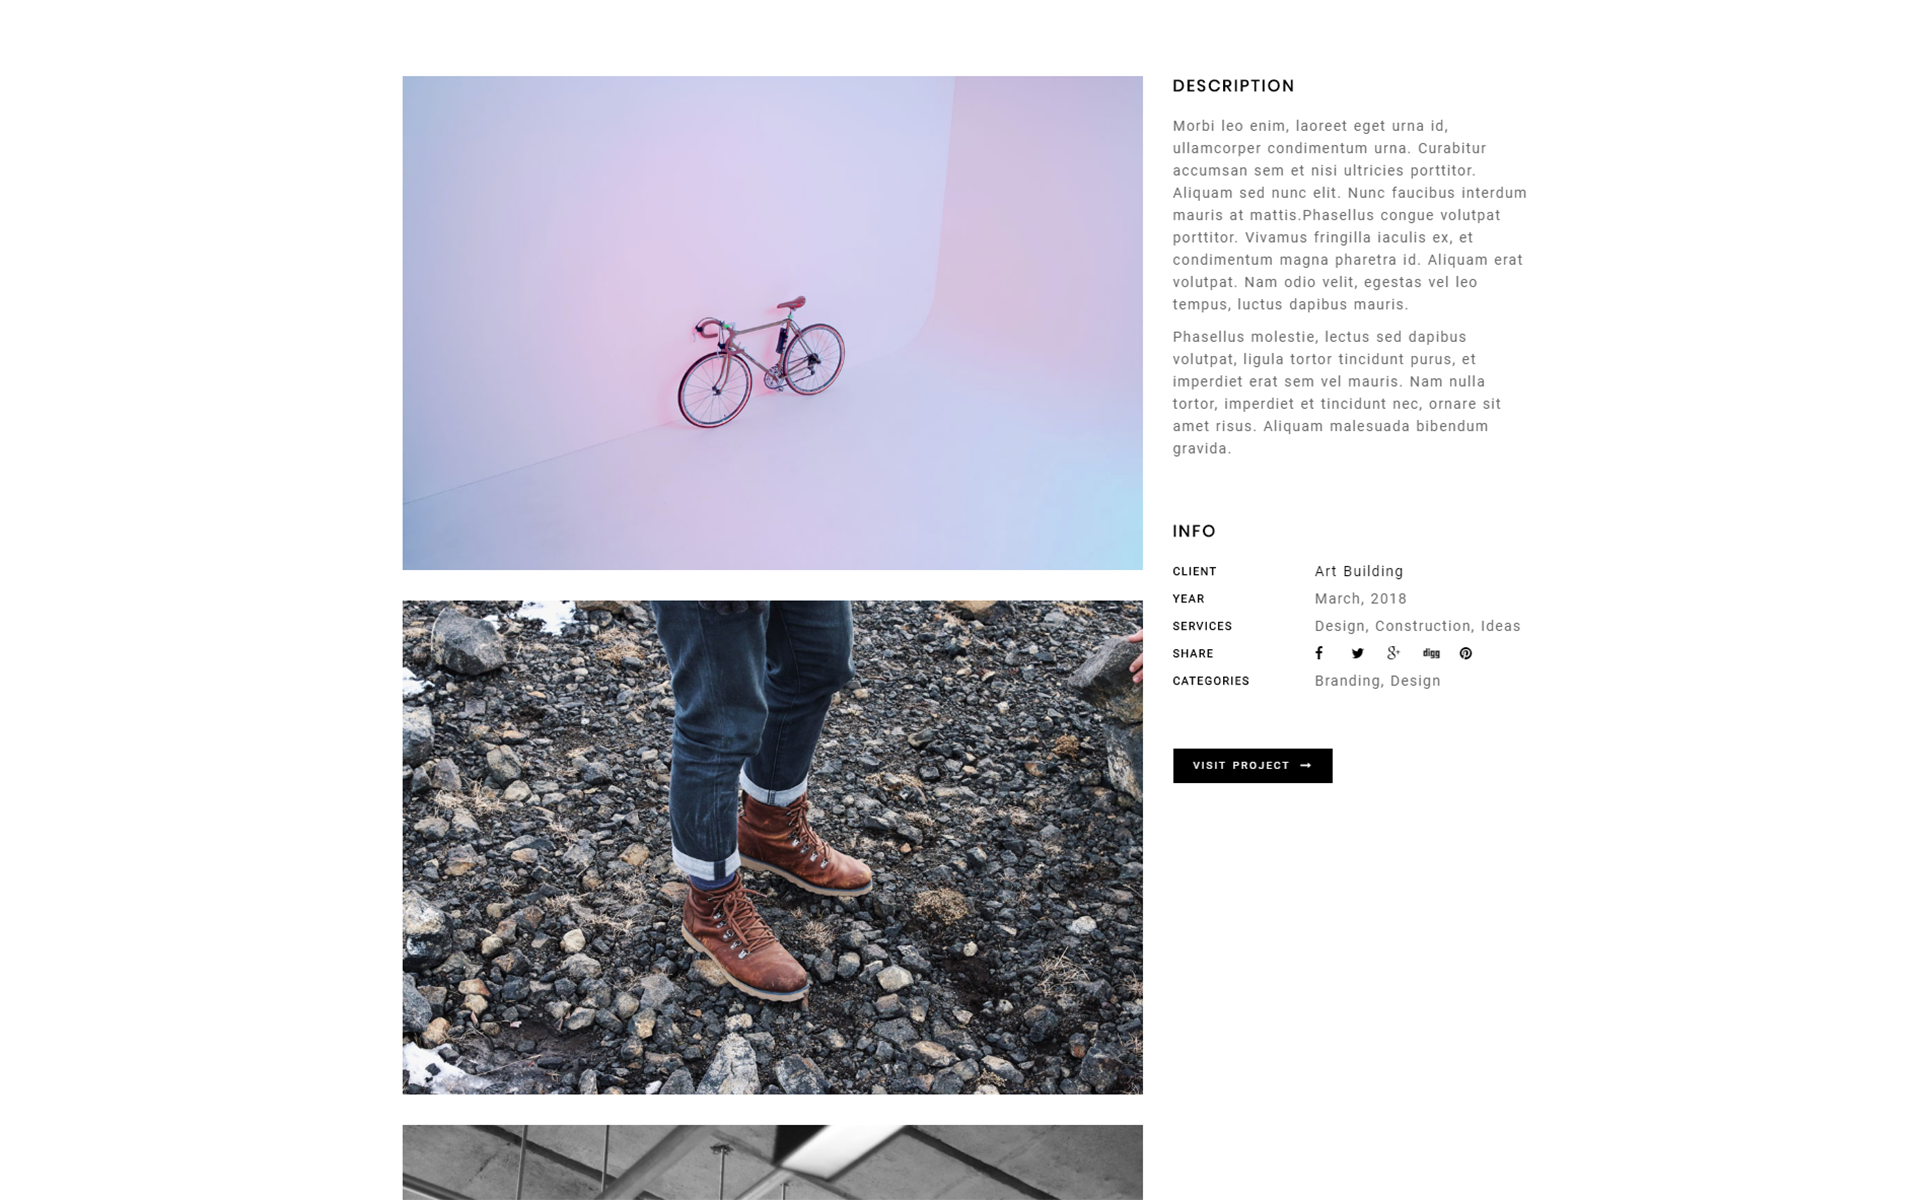Select the Art Building client text
This screenshot has width=1930, height=1200.
click(x=1358, y=571)
